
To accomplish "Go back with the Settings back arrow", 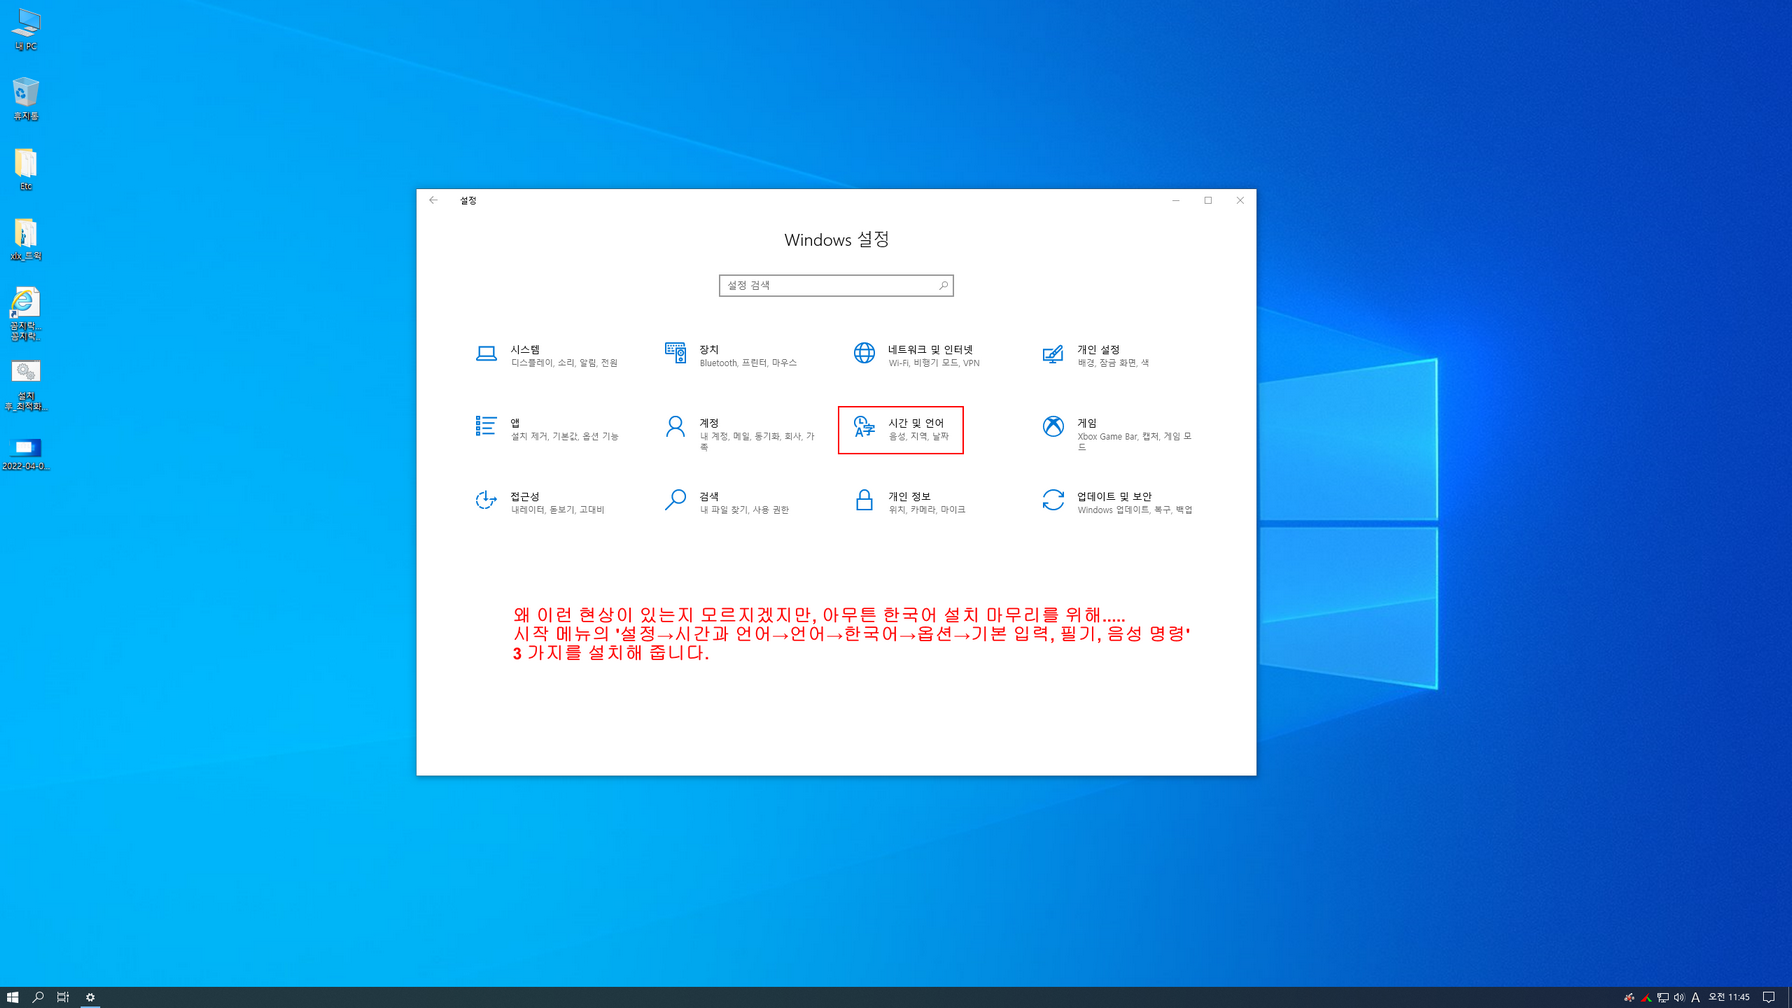I will 433,200.
